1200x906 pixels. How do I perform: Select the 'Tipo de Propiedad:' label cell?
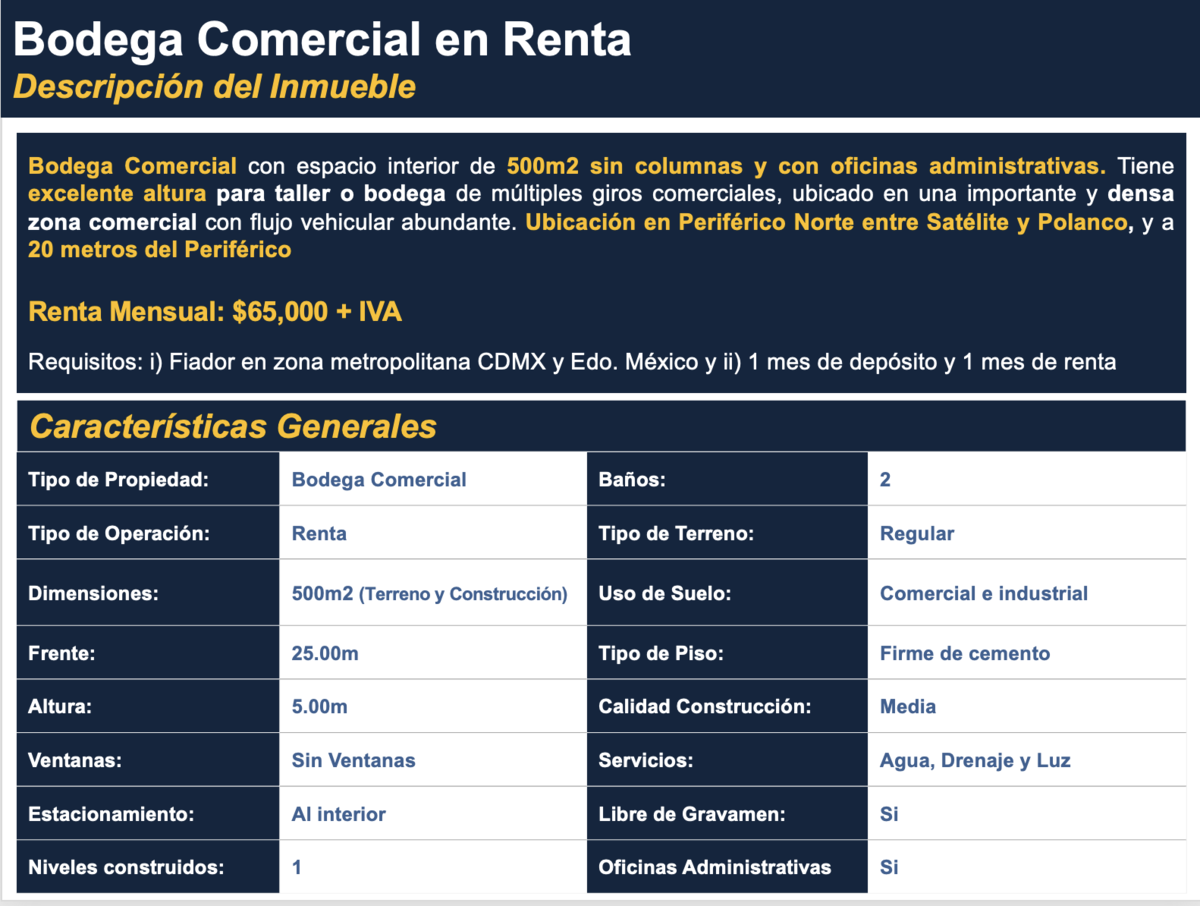tap(118, 479)
